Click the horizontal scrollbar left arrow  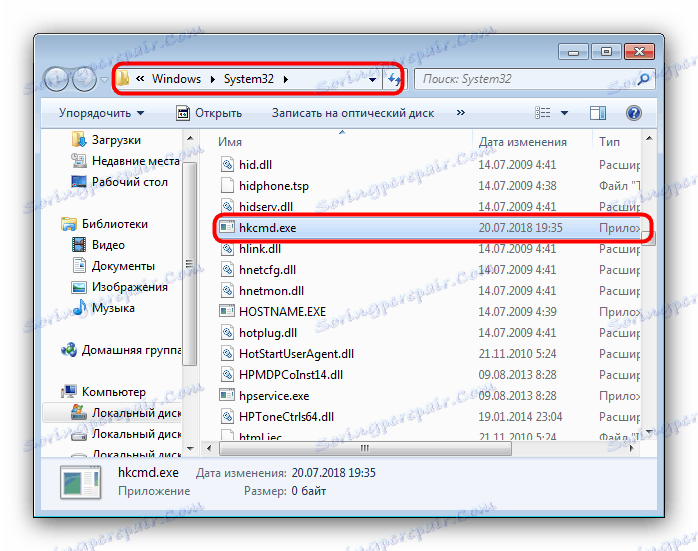[209, 449]
